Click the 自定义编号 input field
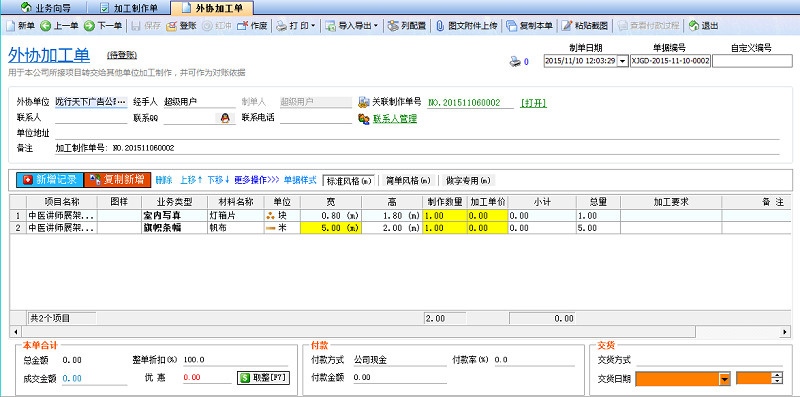The height and width of the screenshot is (397, 800). (x=752, y=61)
